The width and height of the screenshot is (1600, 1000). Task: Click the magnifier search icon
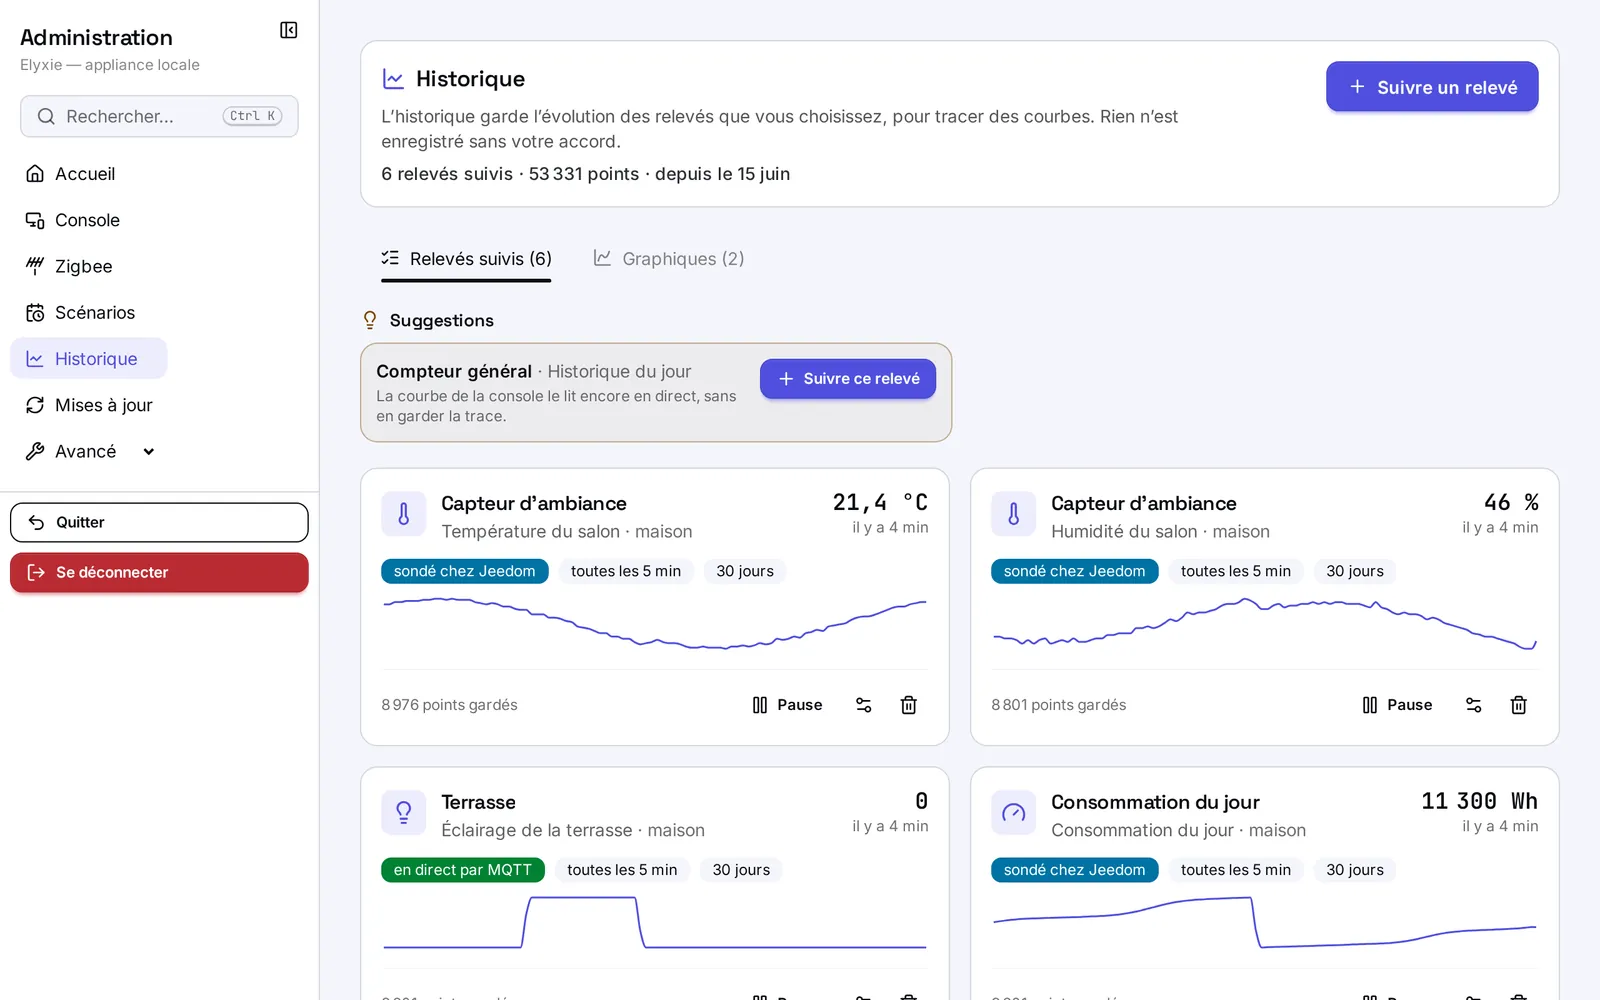pos(46,116)
